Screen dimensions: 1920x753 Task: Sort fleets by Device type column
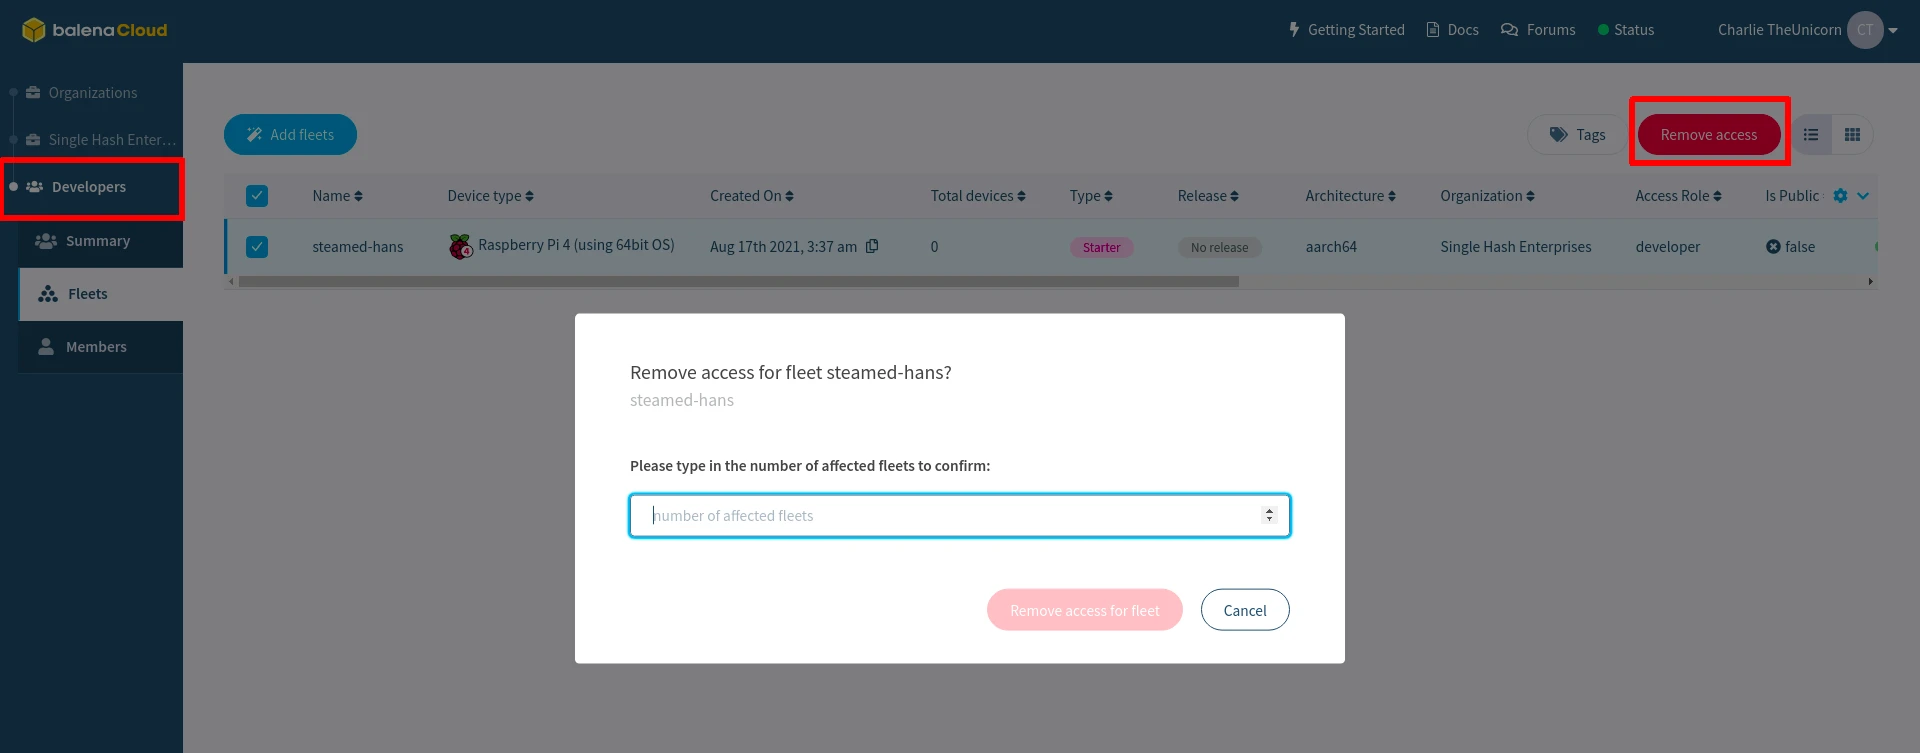[x=490, y=195]
